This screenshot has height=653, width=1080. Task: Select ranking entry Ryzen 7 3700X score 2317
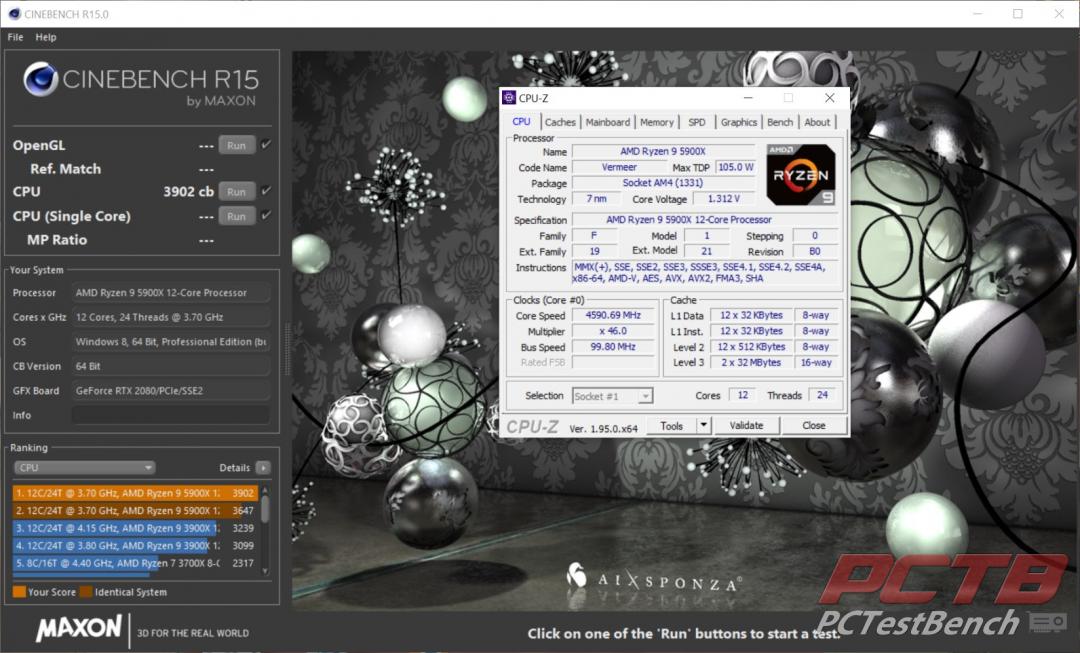pyautogui.click(x=135, y=563)
